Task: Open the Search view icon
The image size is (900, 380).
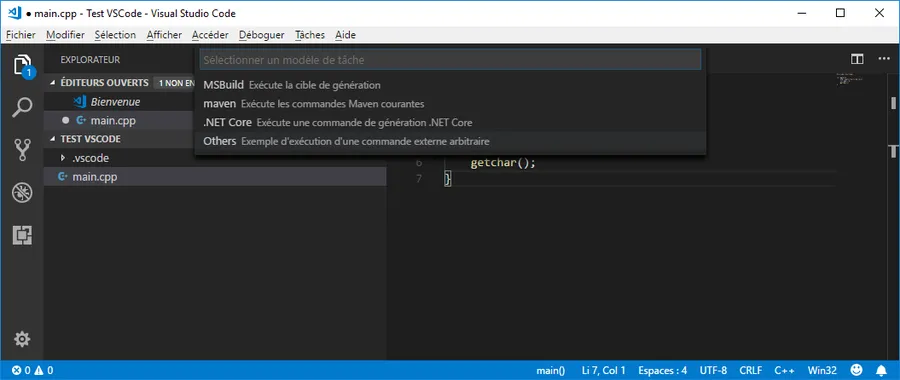Action: [x=22, y=107]
